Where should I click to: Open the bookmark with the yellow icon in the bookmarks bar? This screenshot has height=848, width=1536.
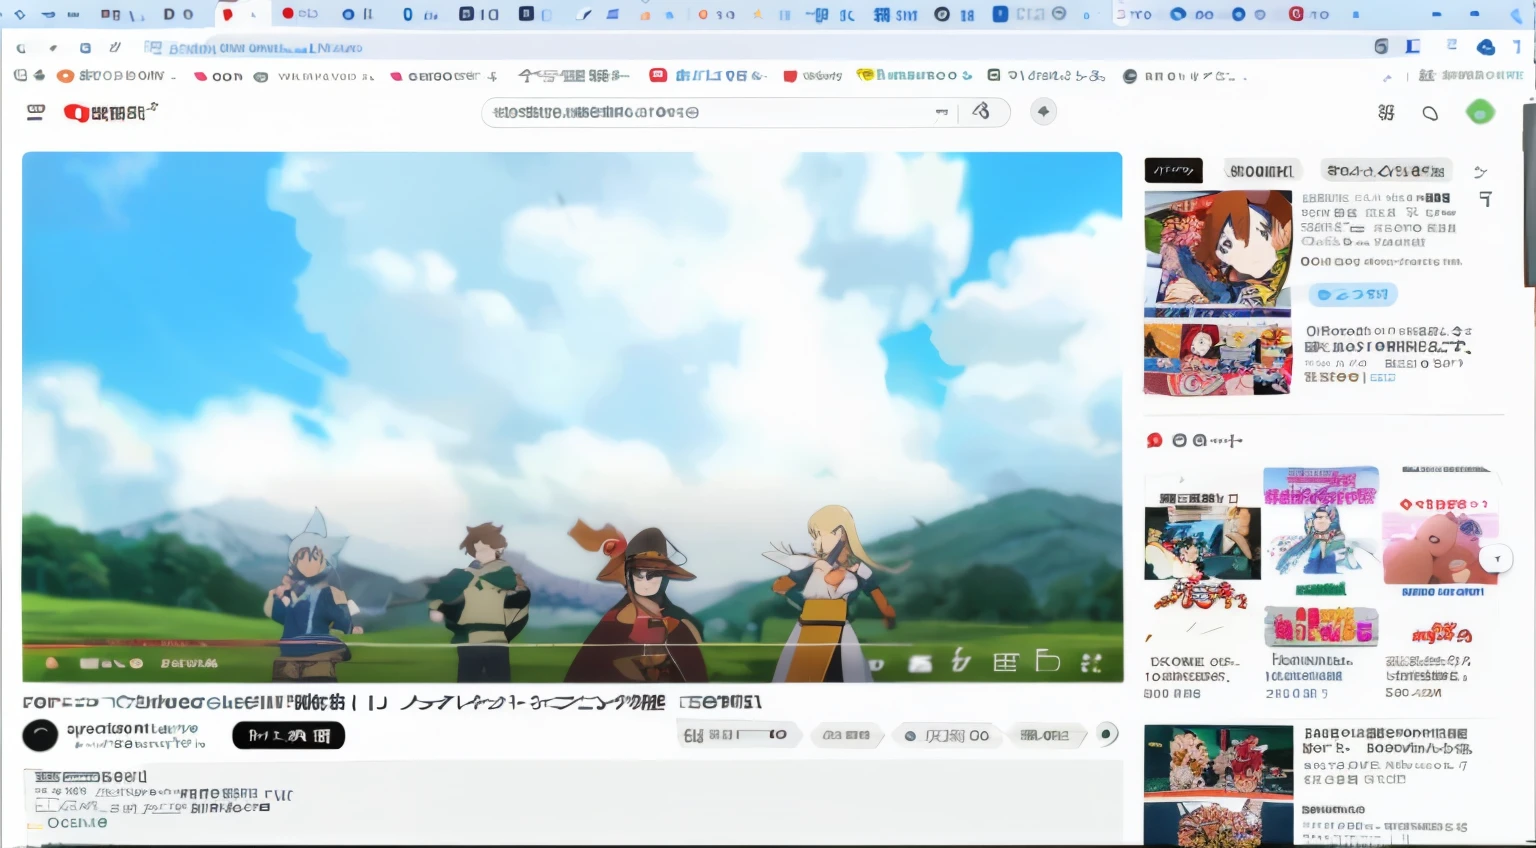tap(914, 75)
